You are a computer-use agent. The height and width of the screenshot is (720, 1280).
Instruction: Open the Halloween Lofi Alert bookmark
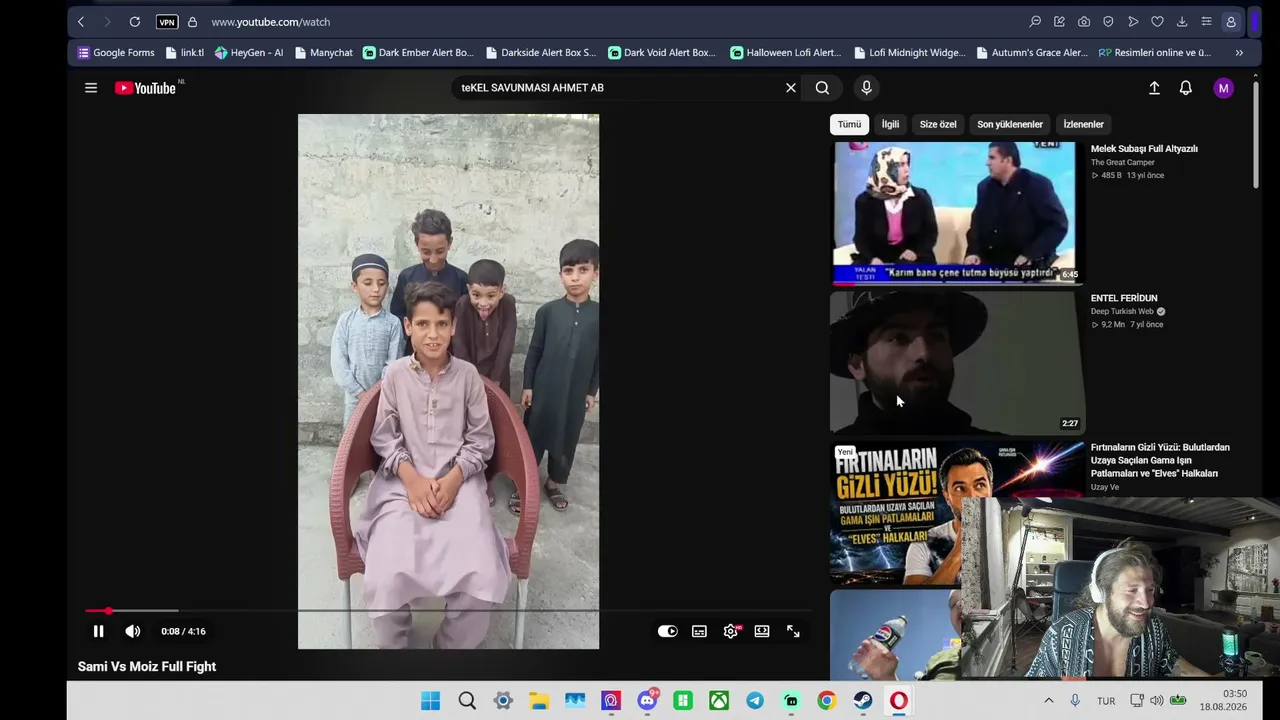click(785, 53)
